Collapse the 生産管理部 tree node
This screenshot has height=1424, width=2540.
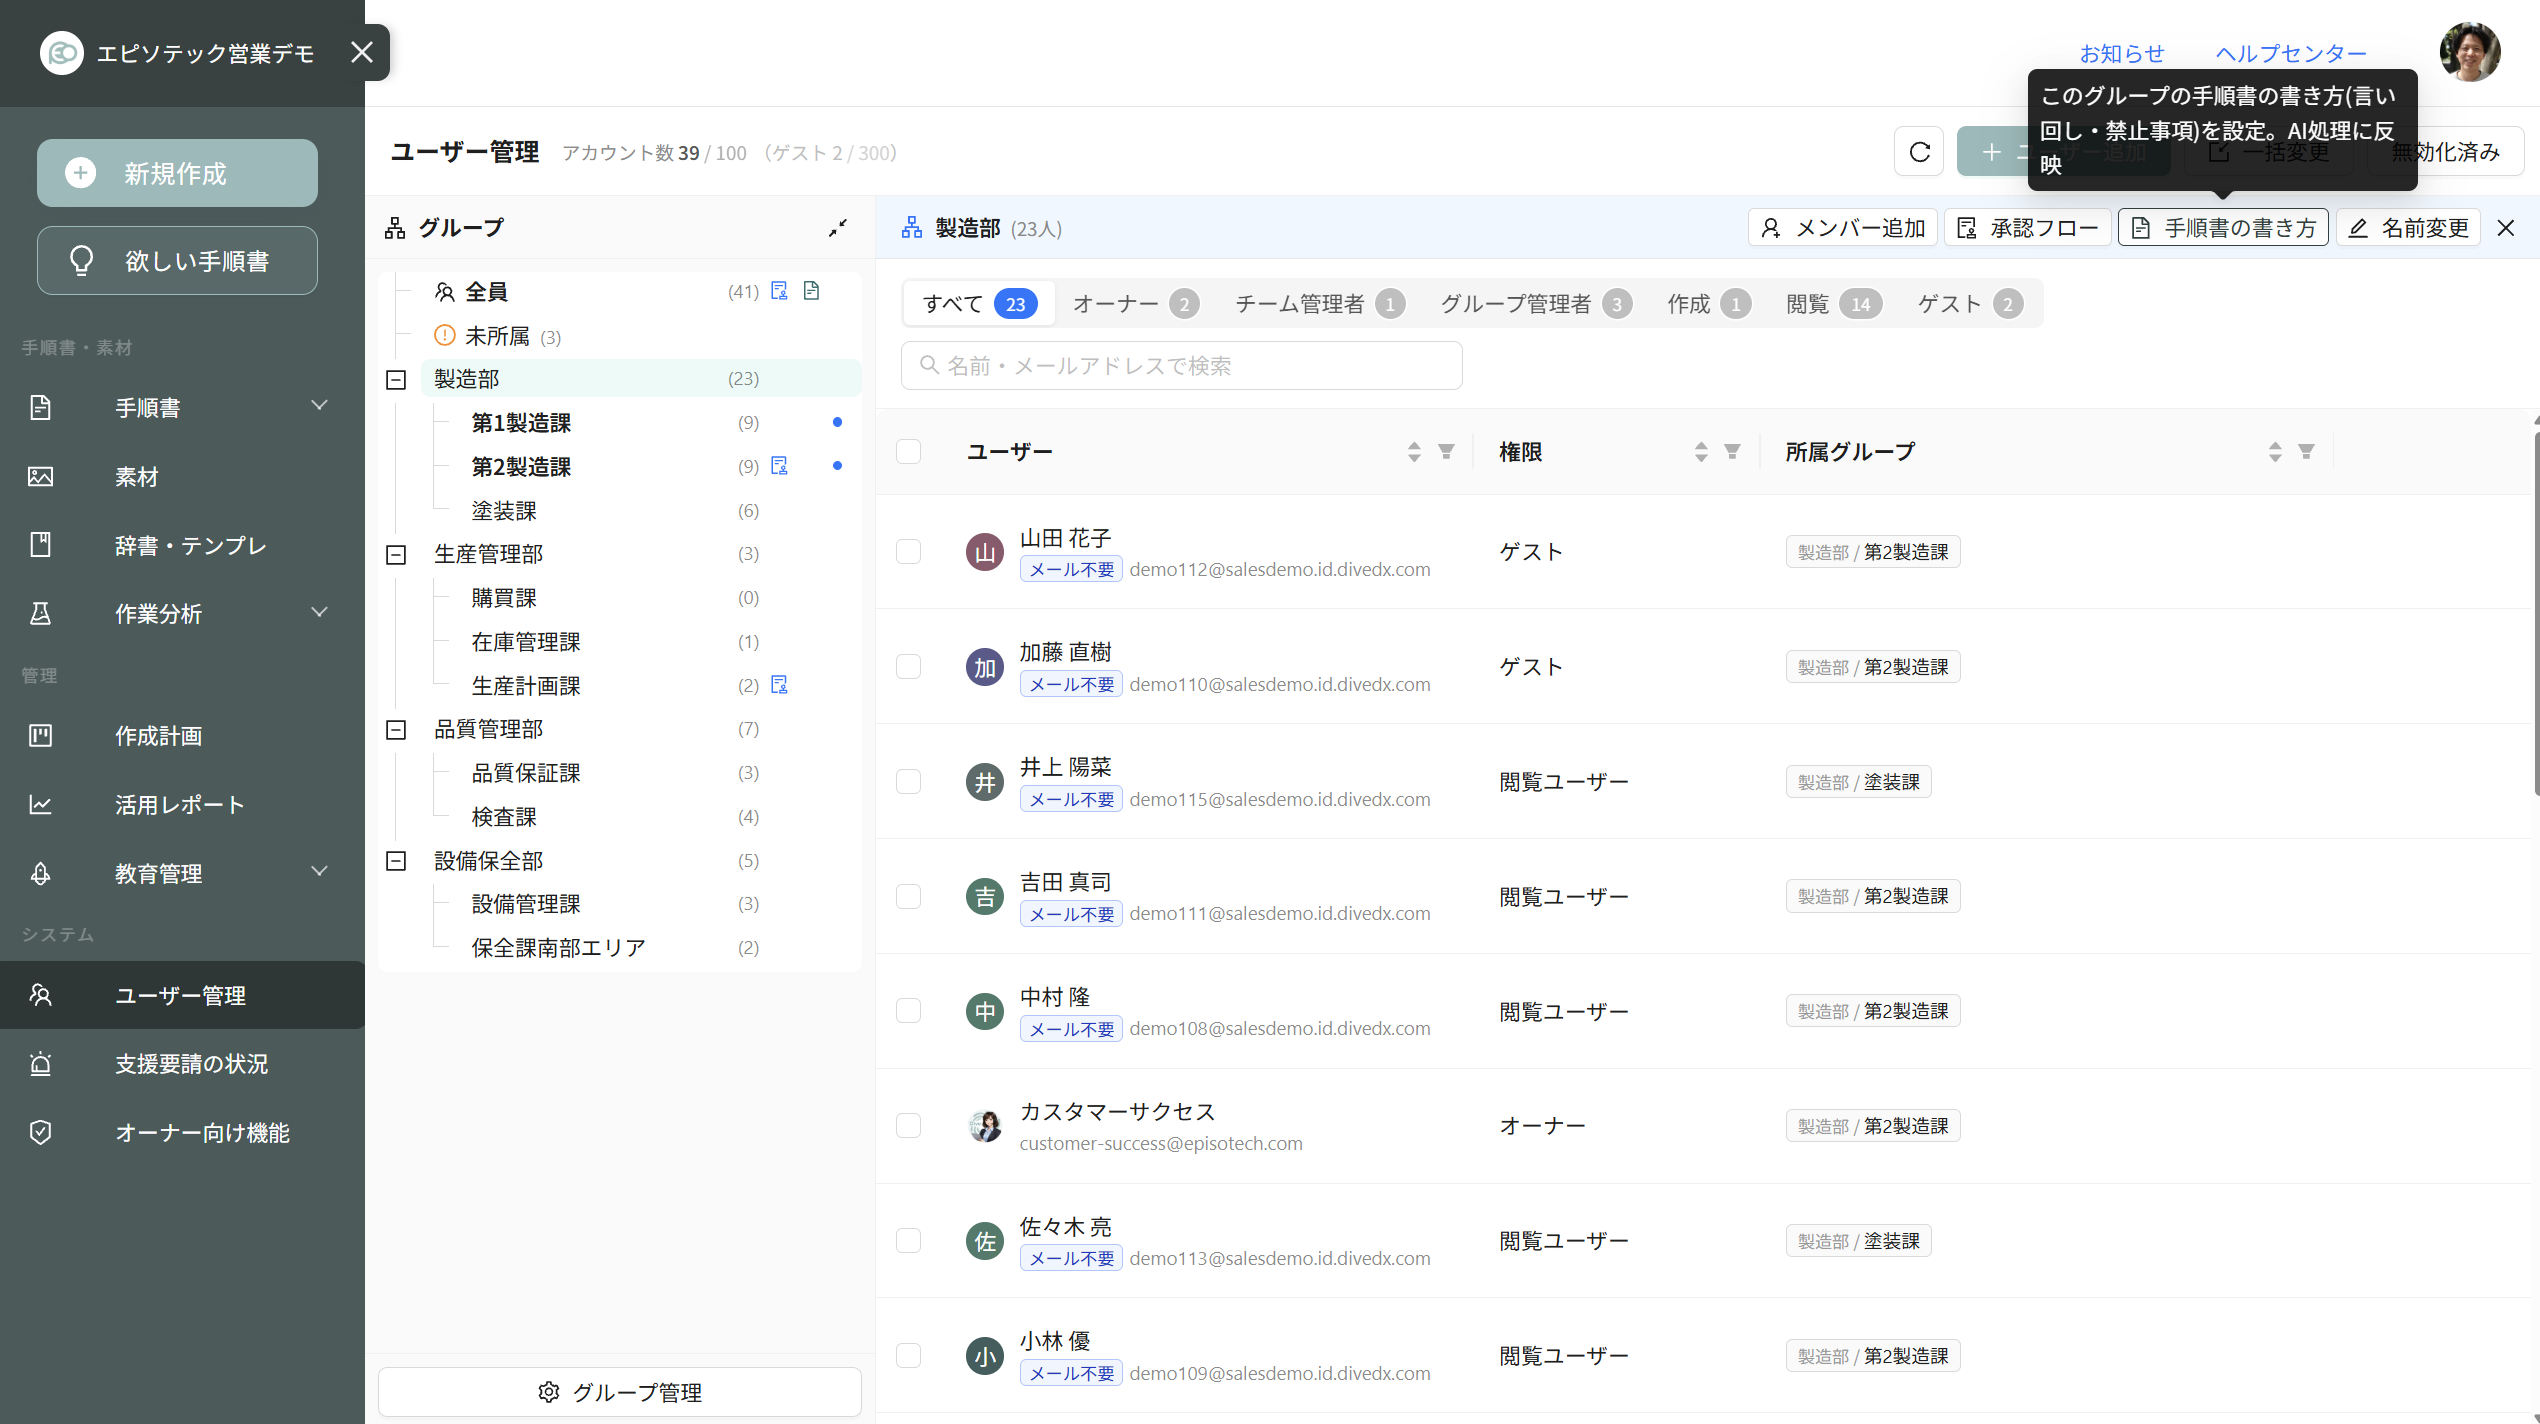coord(396,555)
